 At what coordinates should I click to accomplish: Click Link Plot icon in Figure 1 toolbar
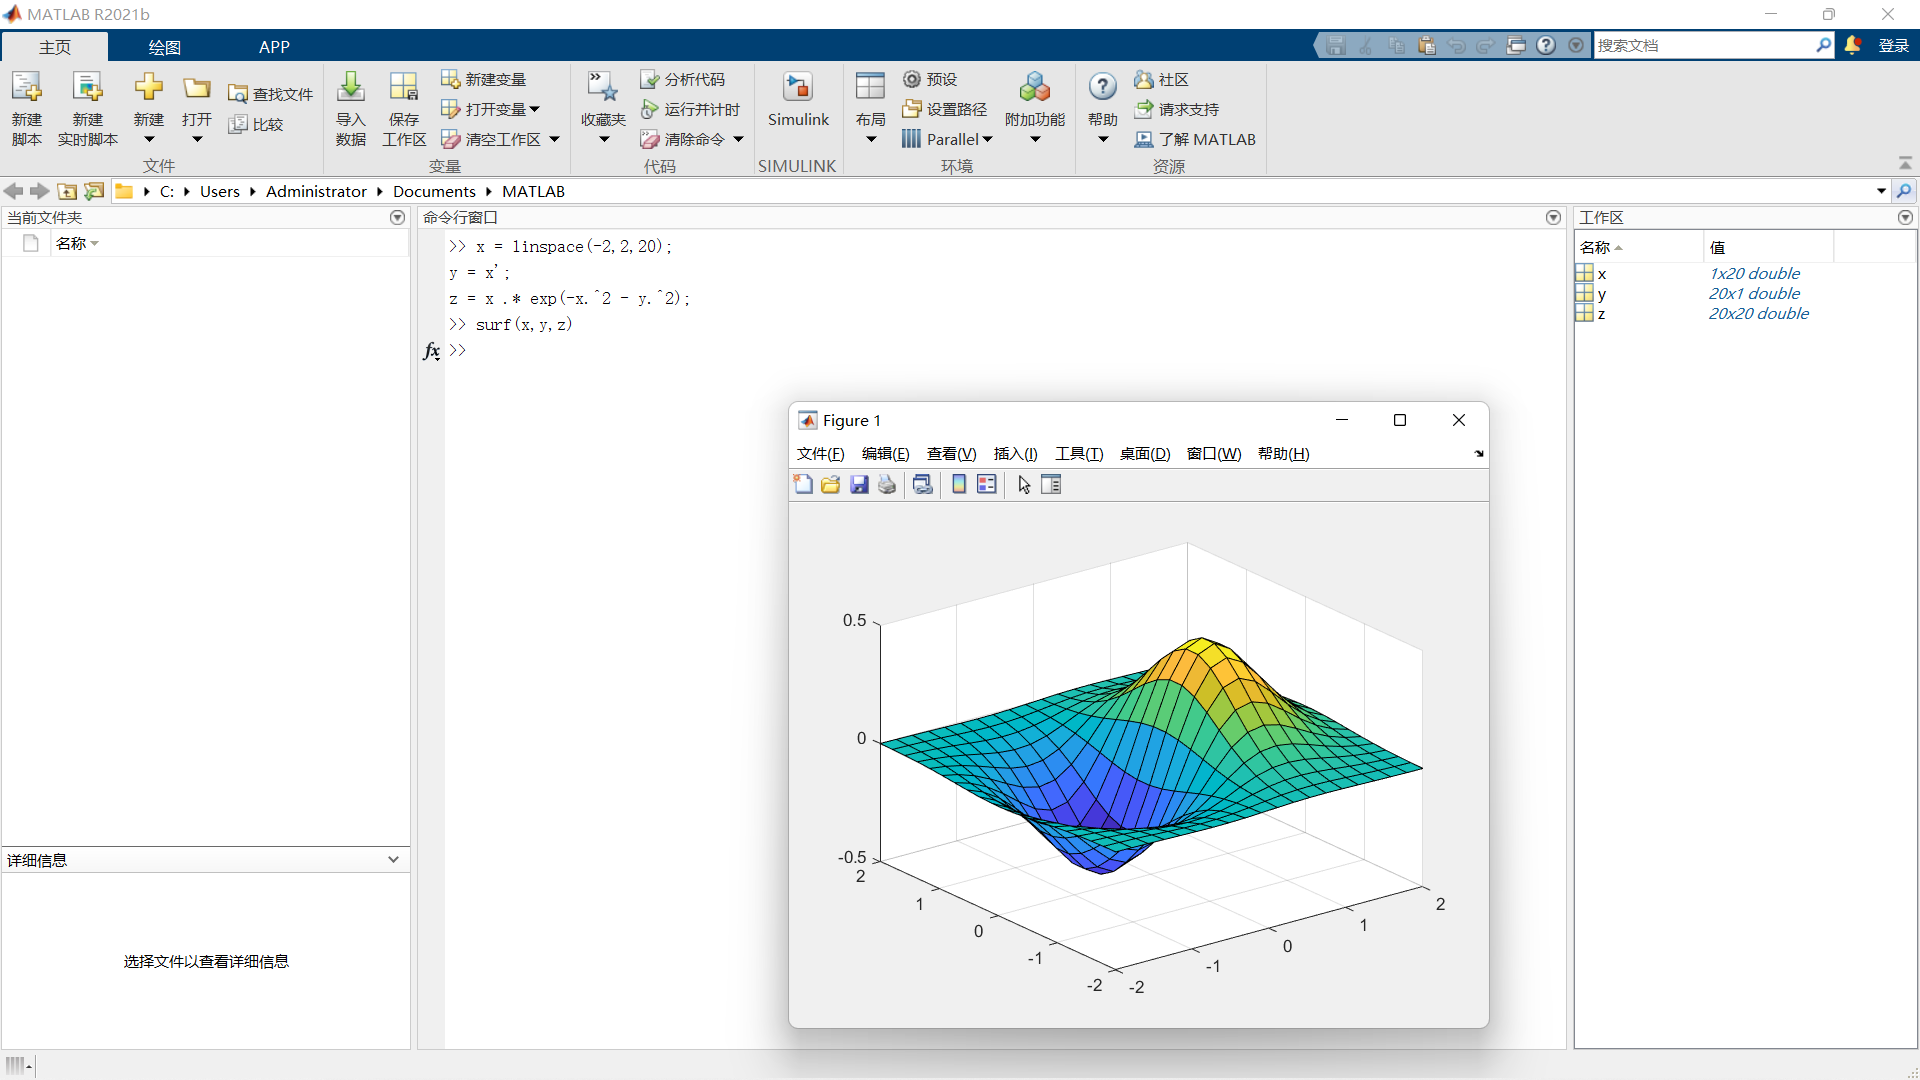(x=923, y=485)
